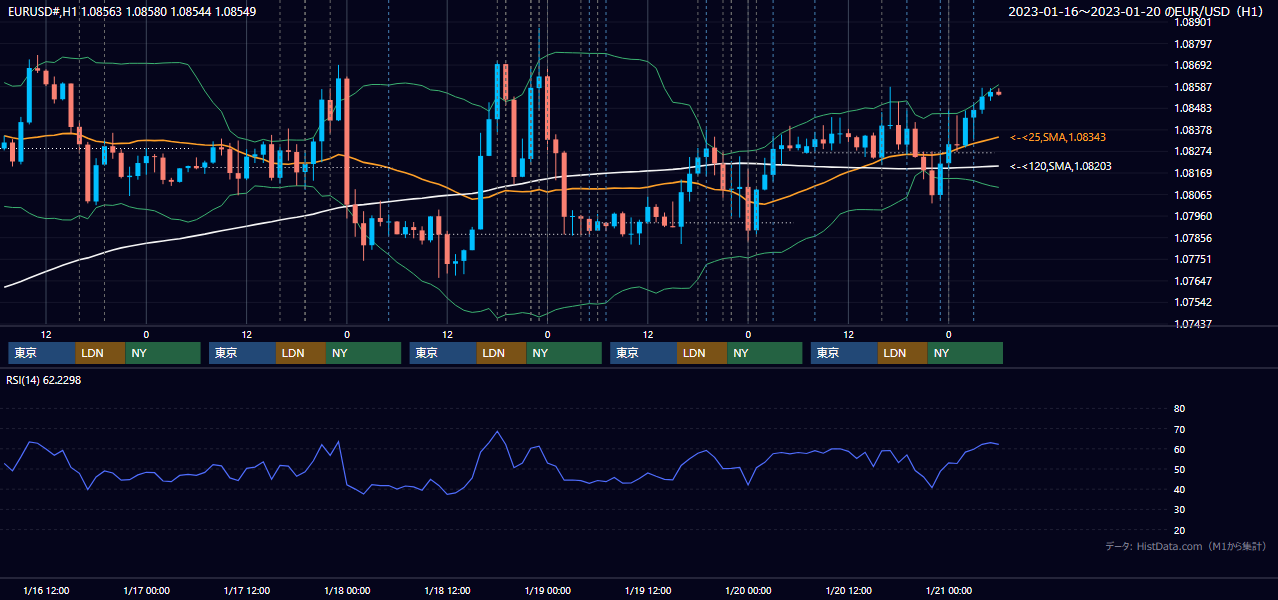Click price axis value 1.08692
This screenshot has width=1278, height=600.
[x=1192, y=65]
